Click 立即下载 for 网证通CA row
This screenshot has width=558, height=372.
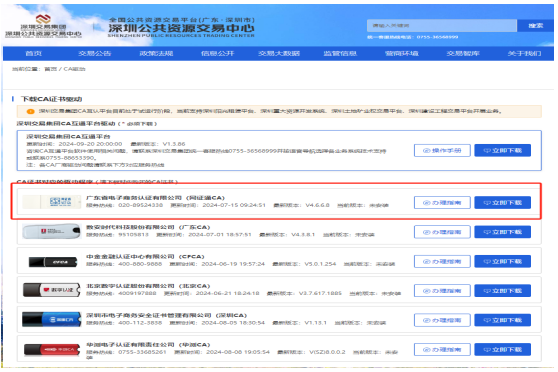click(502, 203)
